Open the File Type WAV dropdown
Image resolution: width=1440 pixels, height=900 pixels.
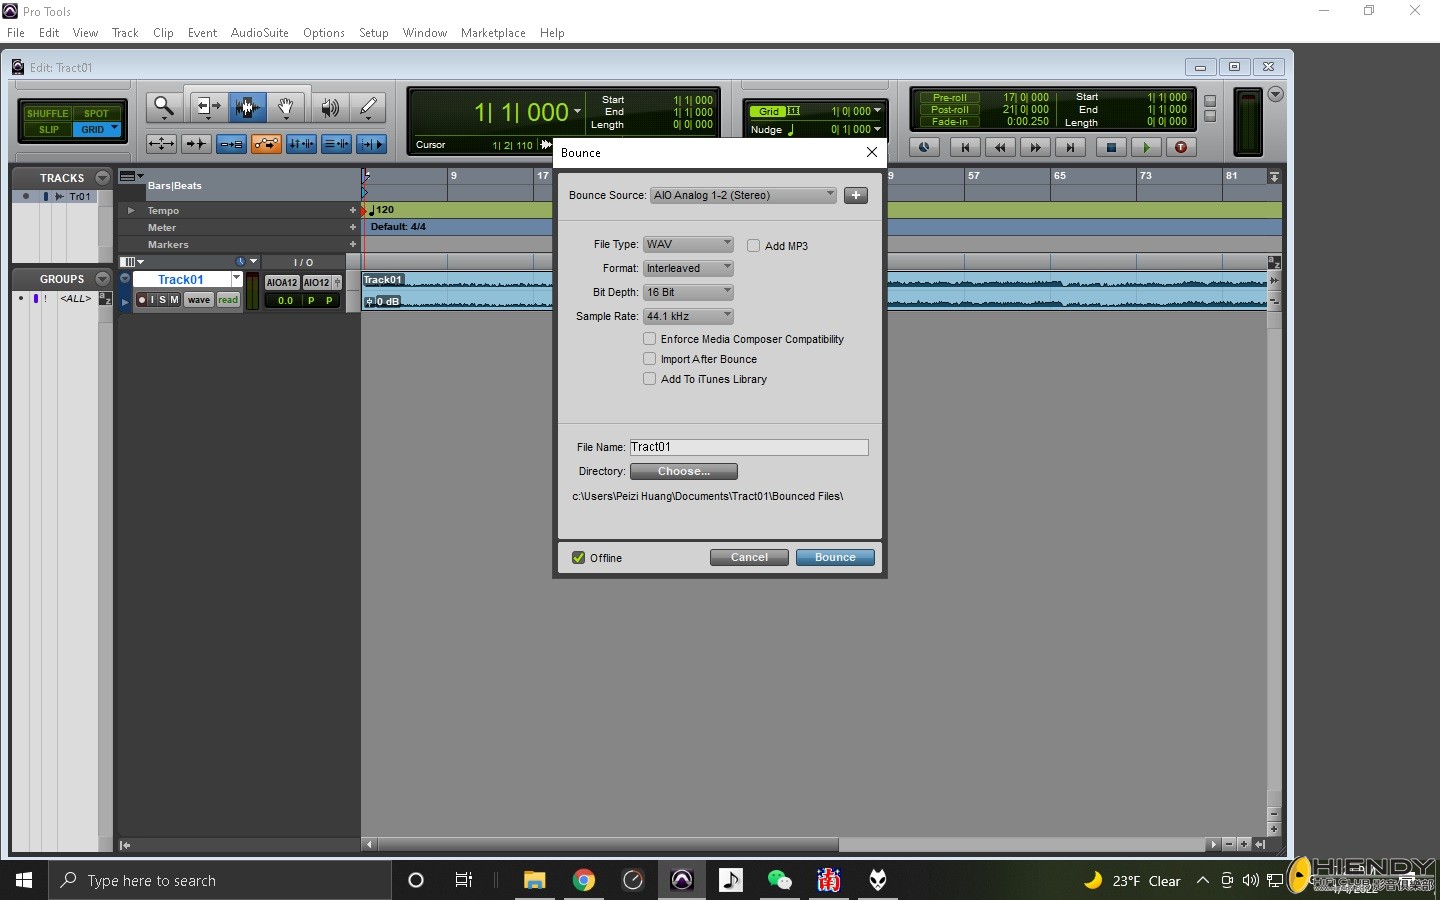pyautogui.click(x=688, y=244)
